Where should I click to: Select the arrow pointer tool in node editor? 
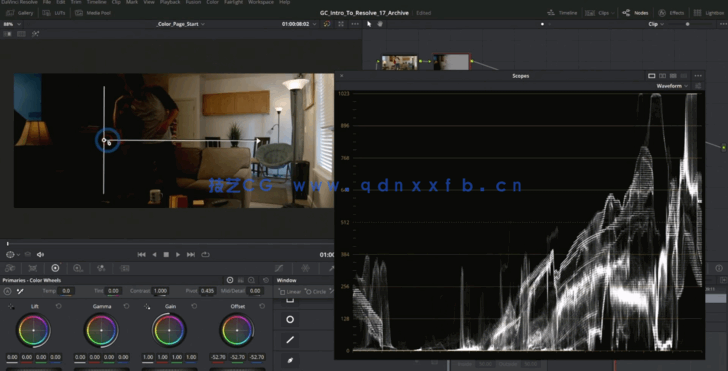point(369,24)
